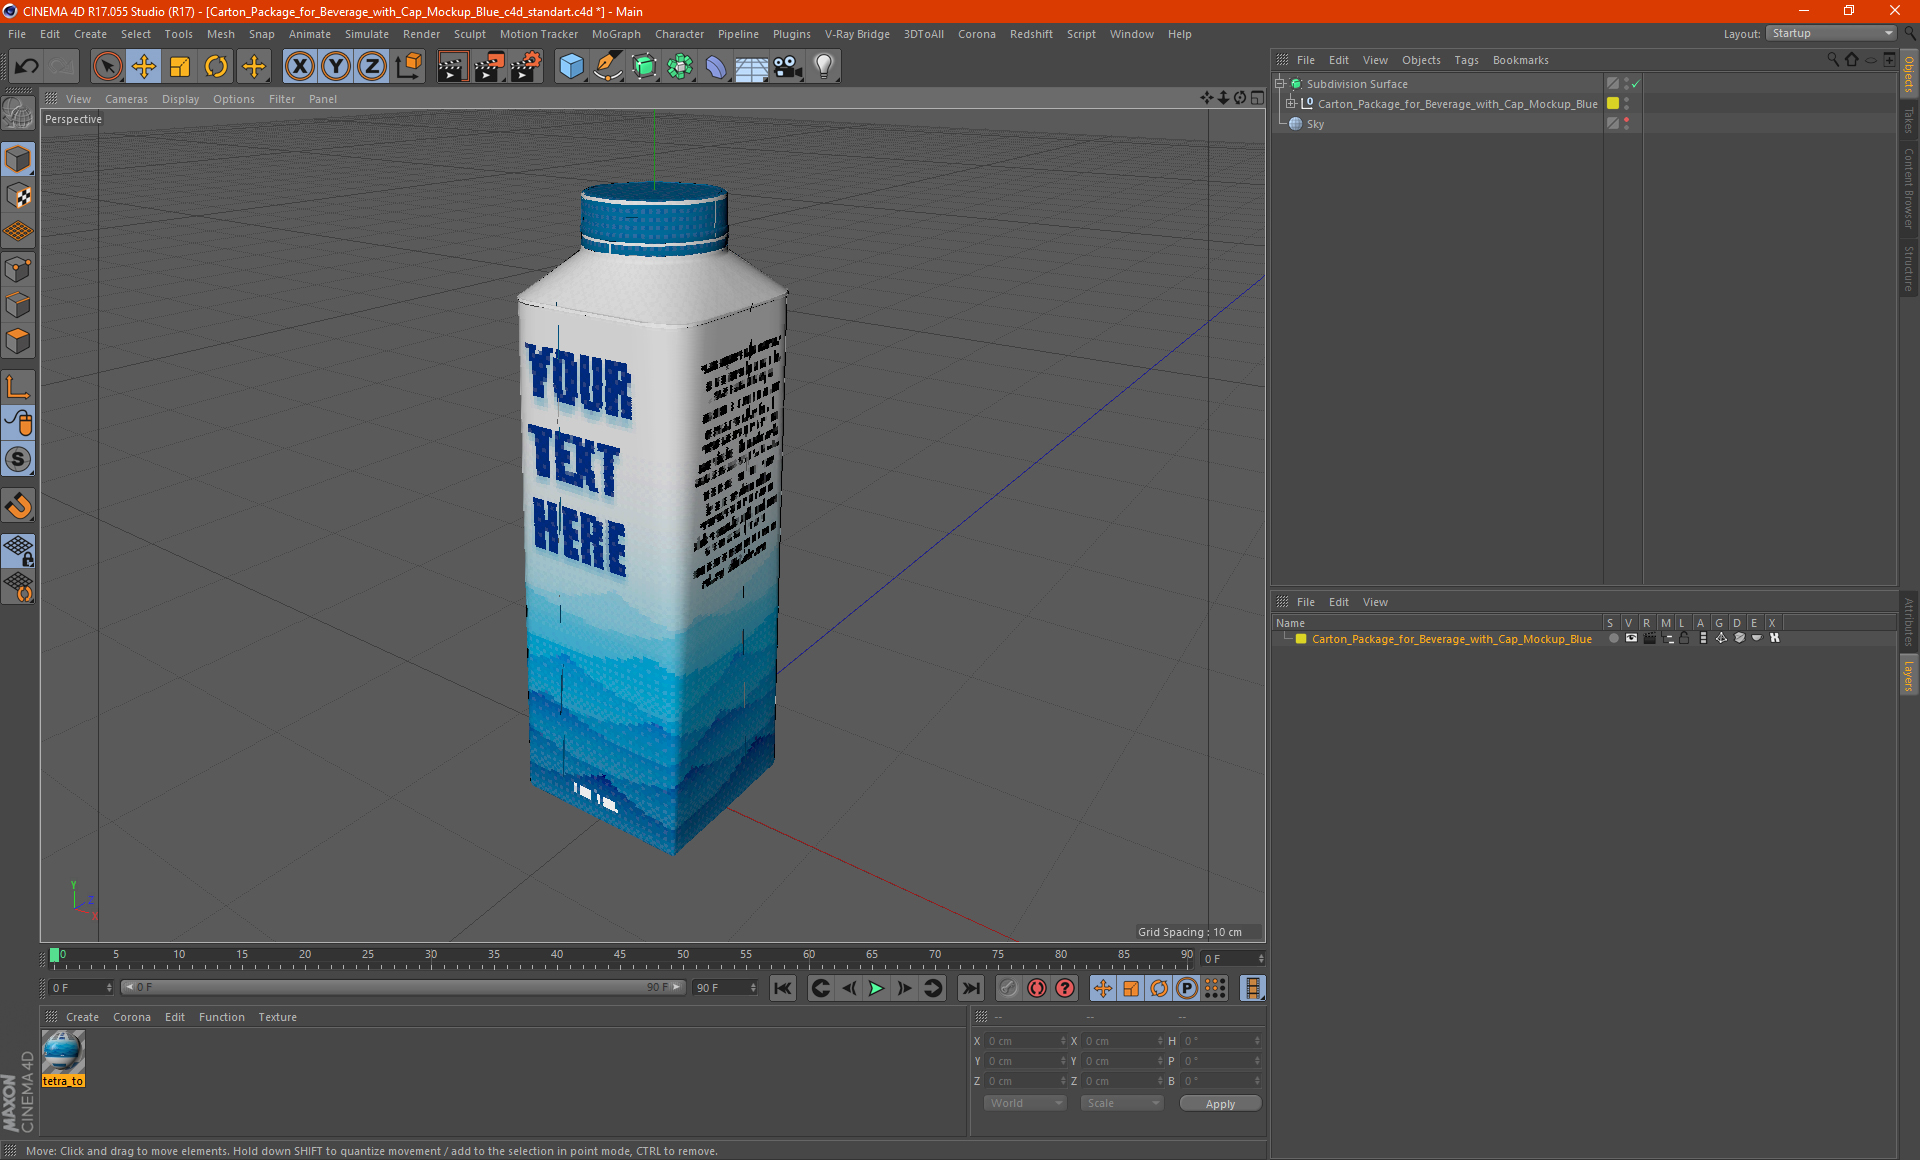Toggle Subdivision Surface enabled checkmark
The height and width of the screenshot is (1160, 1920).
tap(1635, 84)
